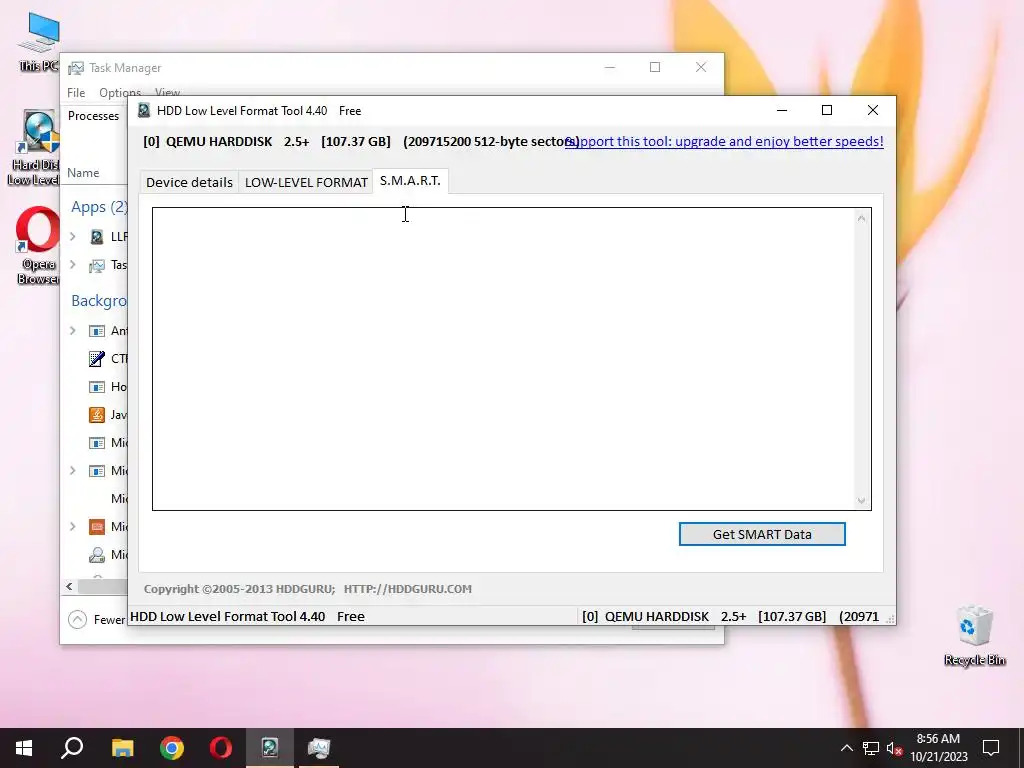Collapse Task Manager with Fewer details arrow
This screenshot has width=1024, height=768.
point(77,619)
